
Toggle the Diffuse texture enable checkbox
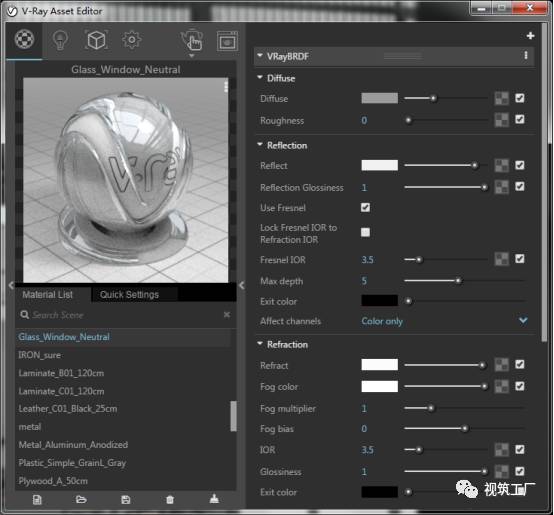click(520, 98)
